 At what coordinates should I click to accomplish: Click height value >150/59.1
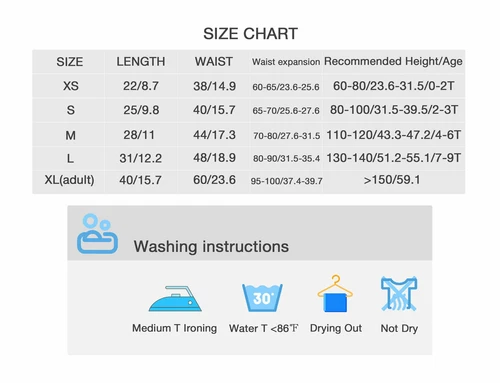point(392,180)
